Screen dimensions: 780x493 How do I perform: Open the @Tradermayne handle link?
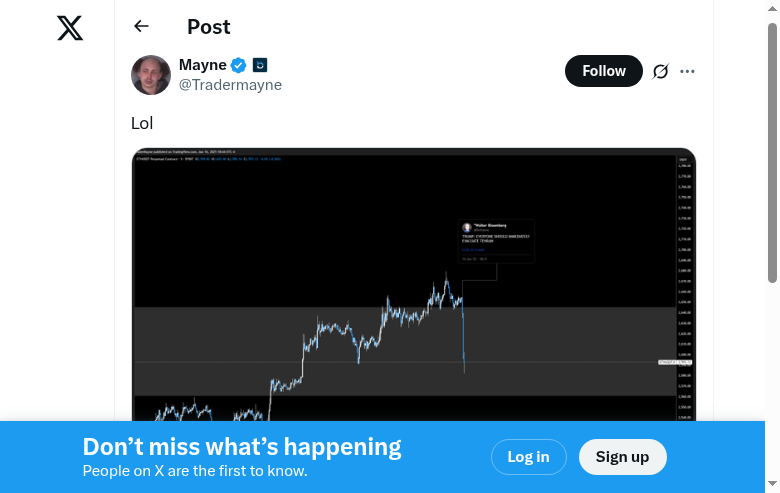coord(230,85)
